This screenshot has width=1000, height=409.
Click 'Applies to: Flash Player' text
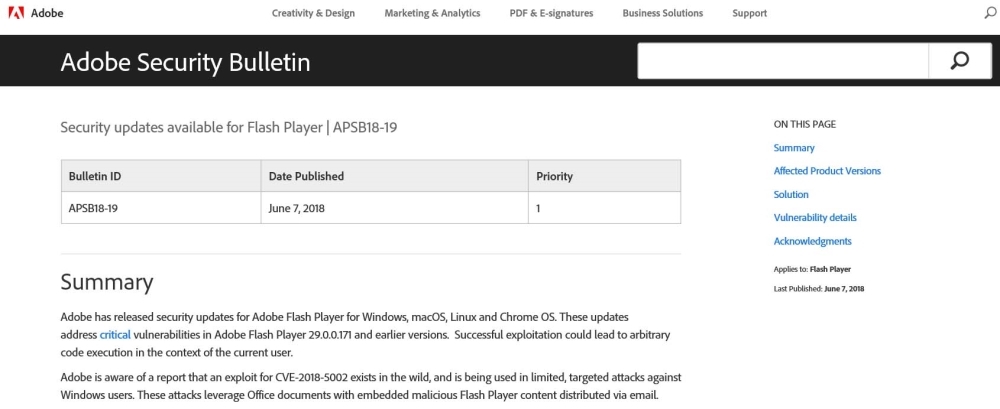click(812, 269)
